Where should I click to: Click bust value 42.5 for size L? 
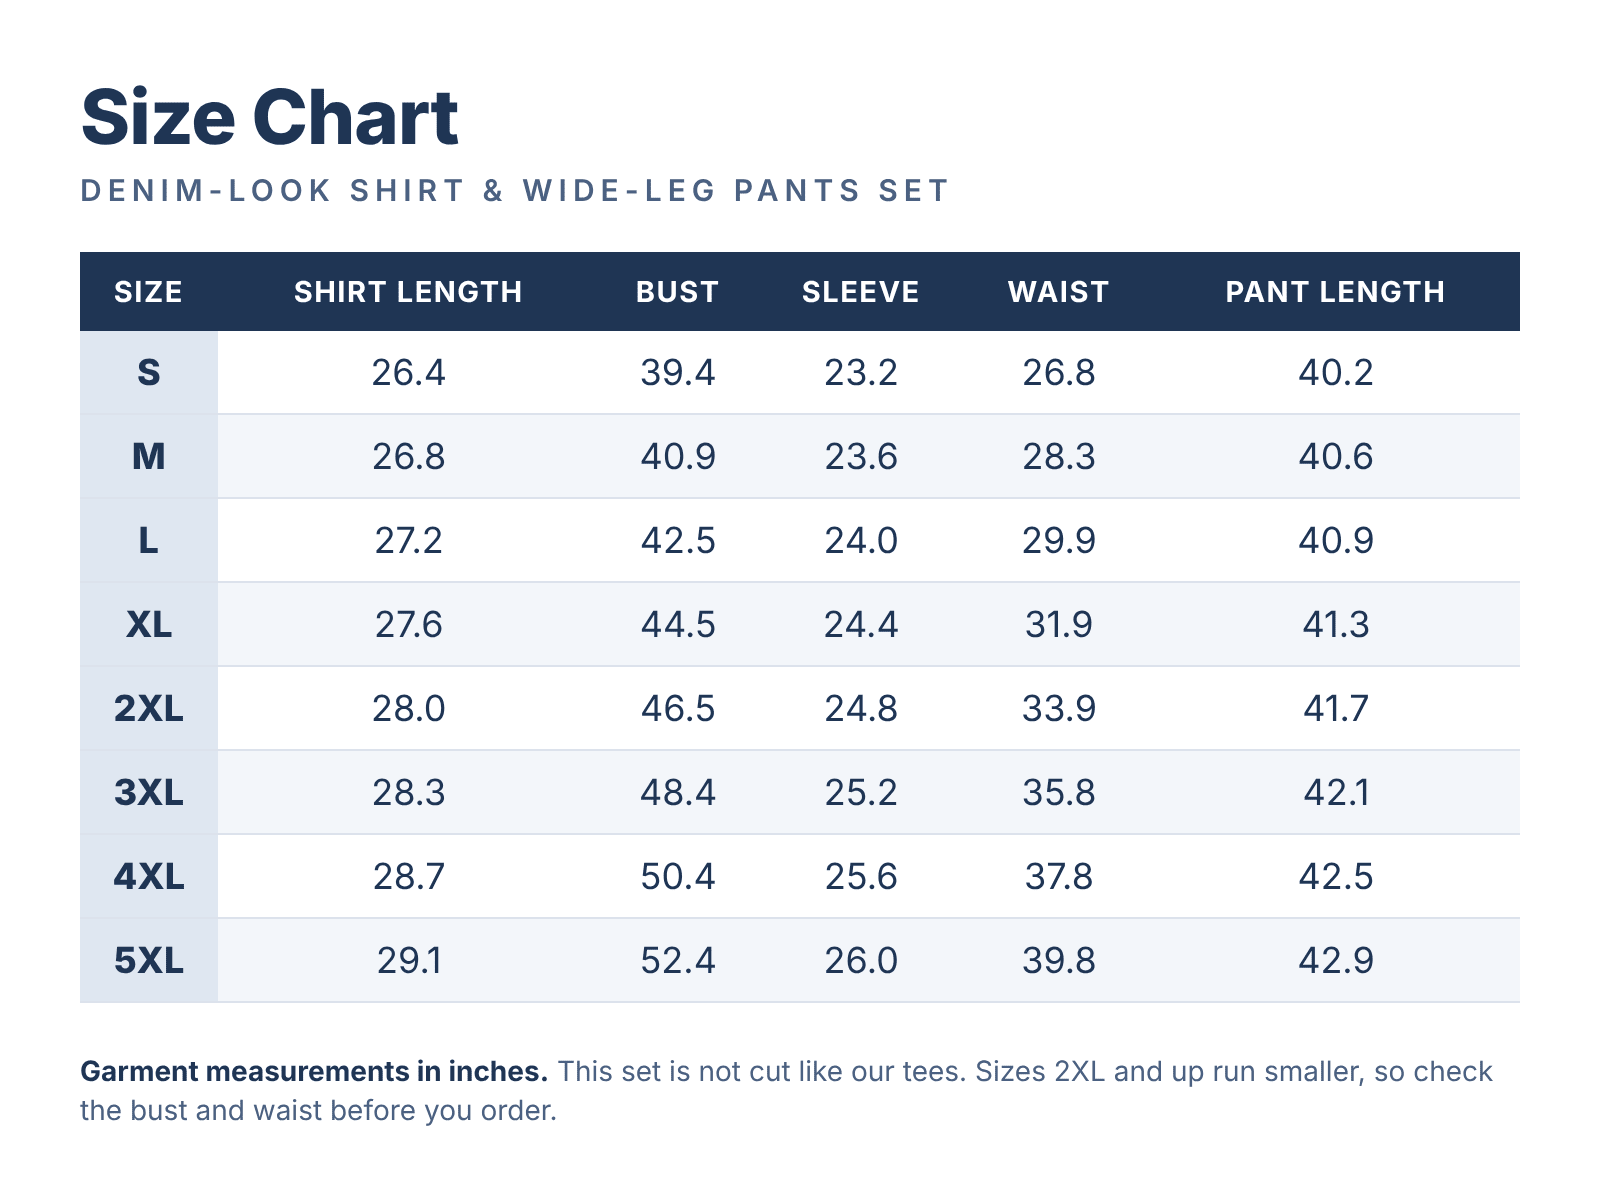pos(678,541)
